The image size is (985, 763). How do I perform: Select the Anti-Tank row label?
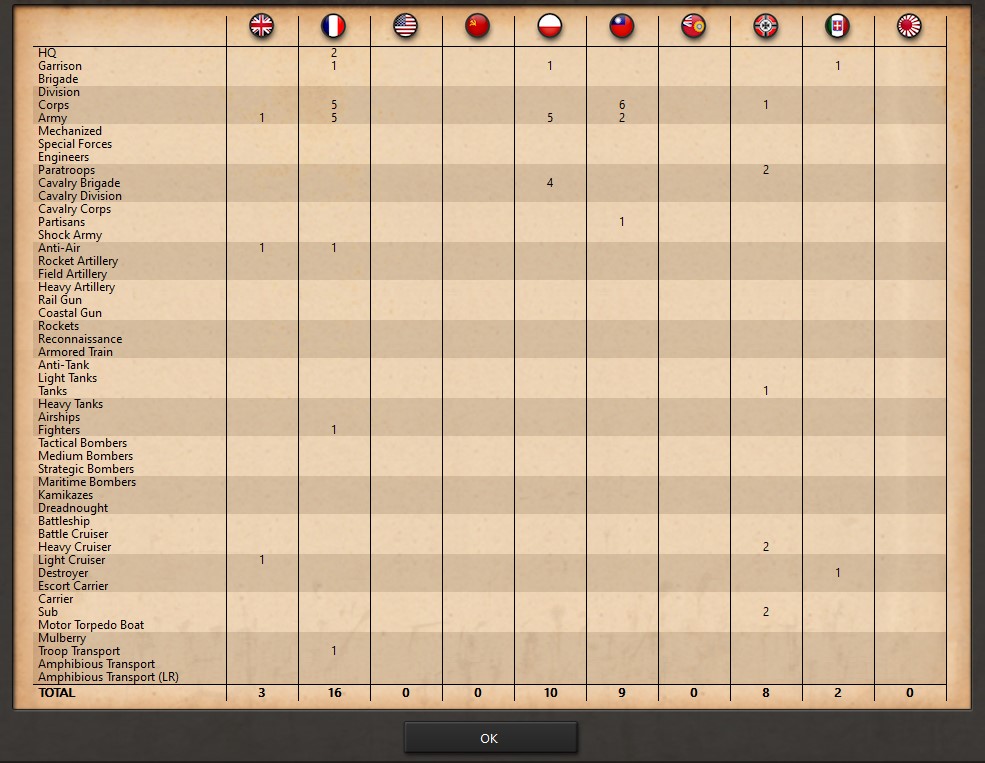pos(63,365)
